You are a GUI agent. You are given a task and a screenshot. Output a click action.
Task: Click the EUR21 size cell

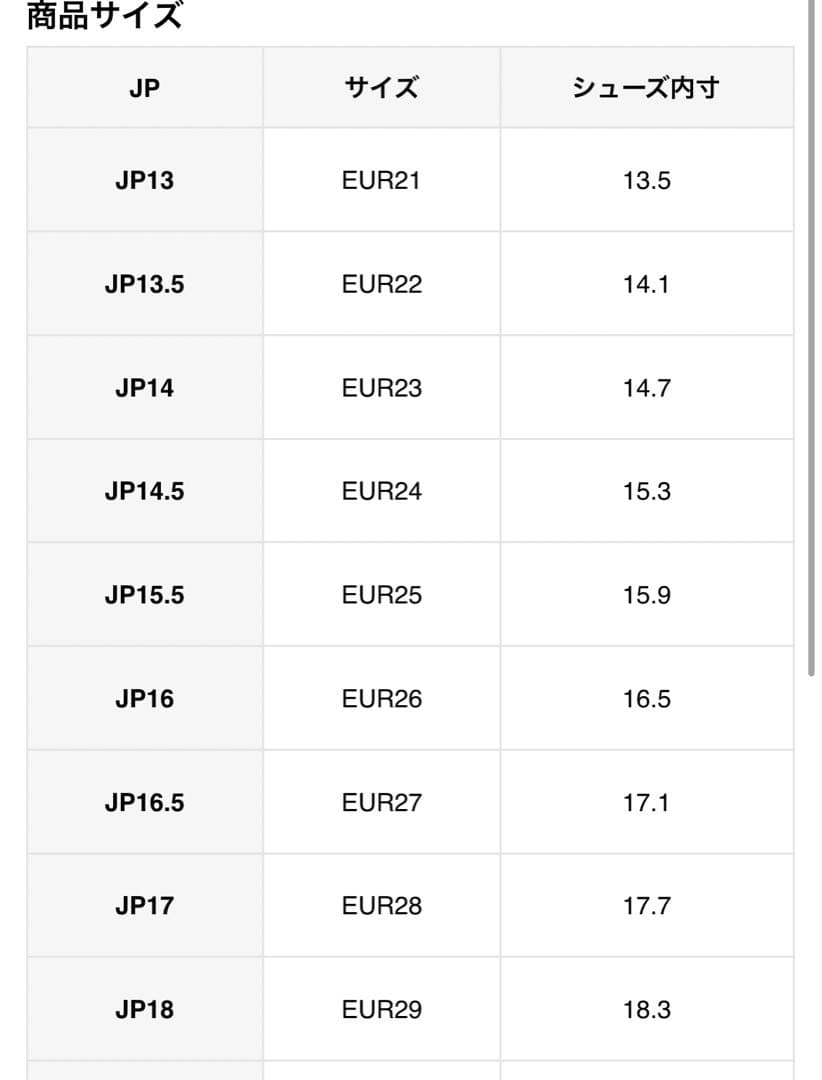[x=381, y=181]
